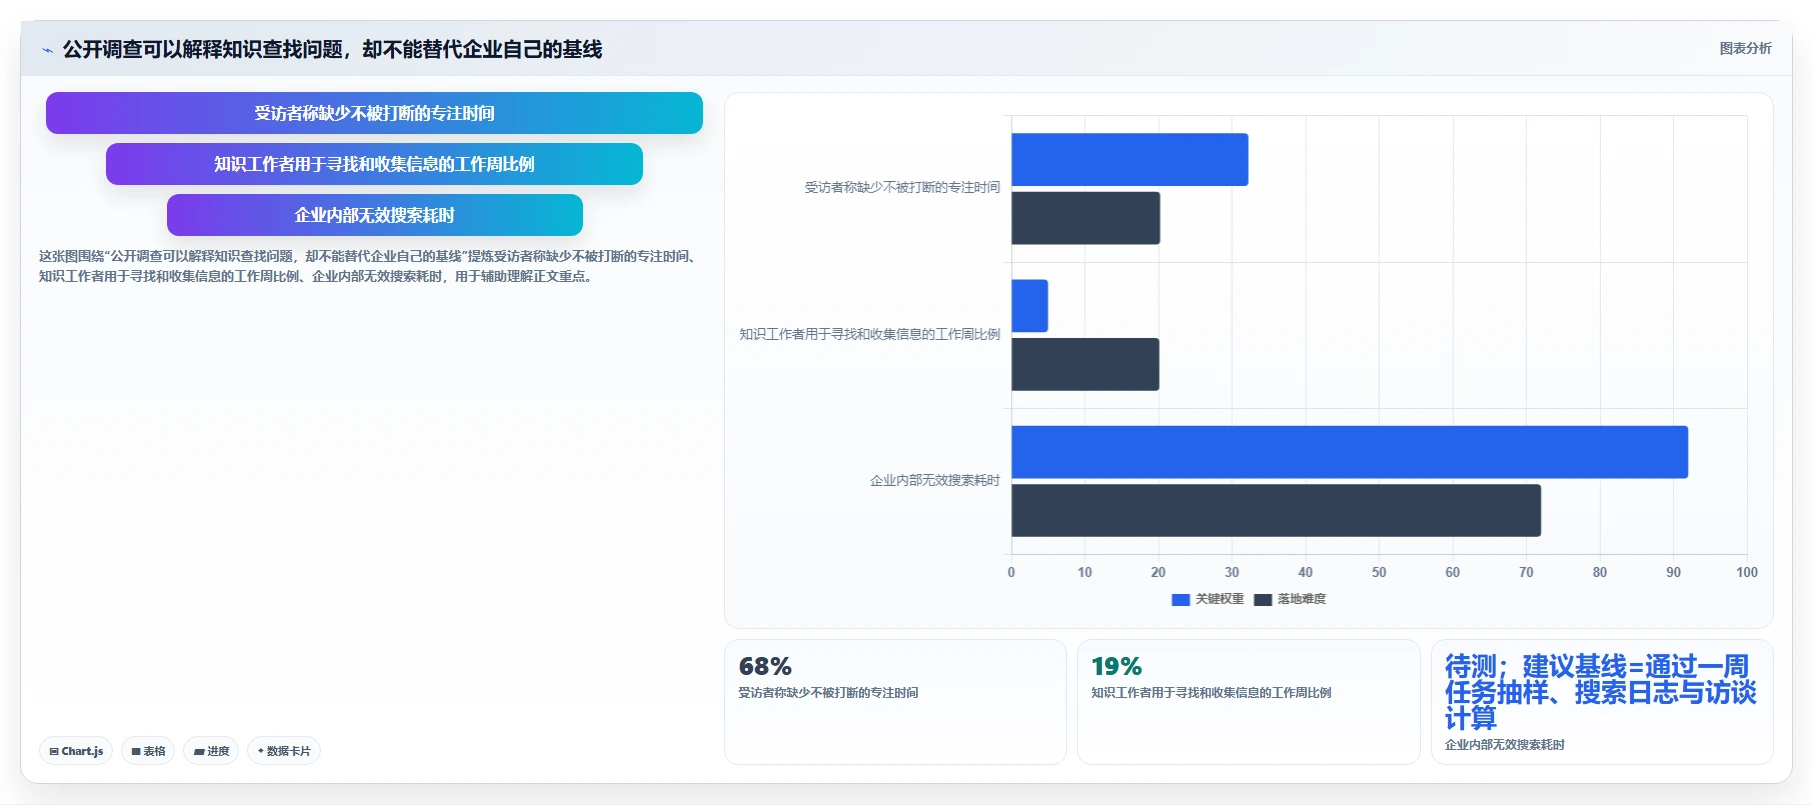The height and width of the screenshot is (805, 1813).
Task: Click blue bar for 知识工作者用于寻找和收集信息的工作周比例
Action: click(1030, 306)
